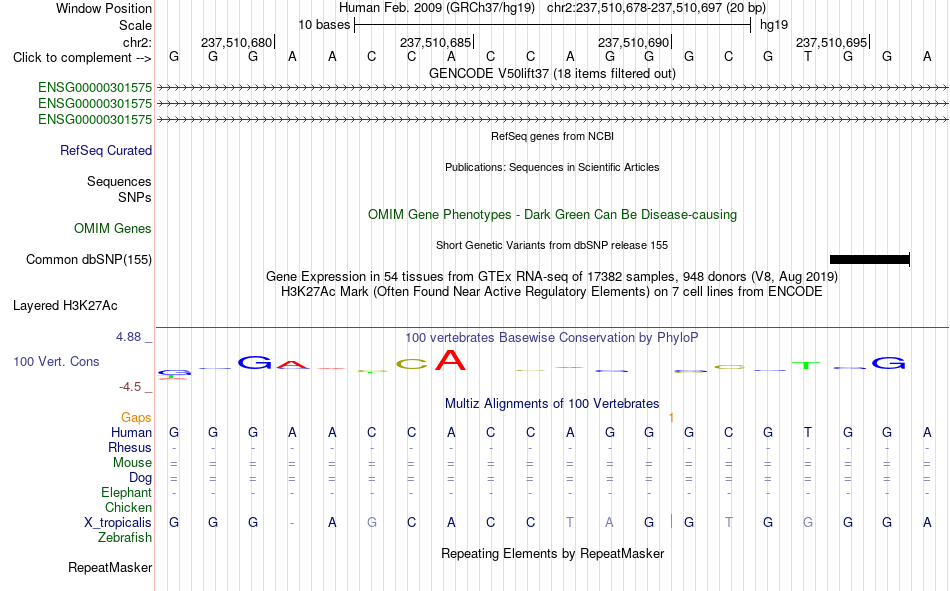Click the Dog species row label

[x=140, y=478]
